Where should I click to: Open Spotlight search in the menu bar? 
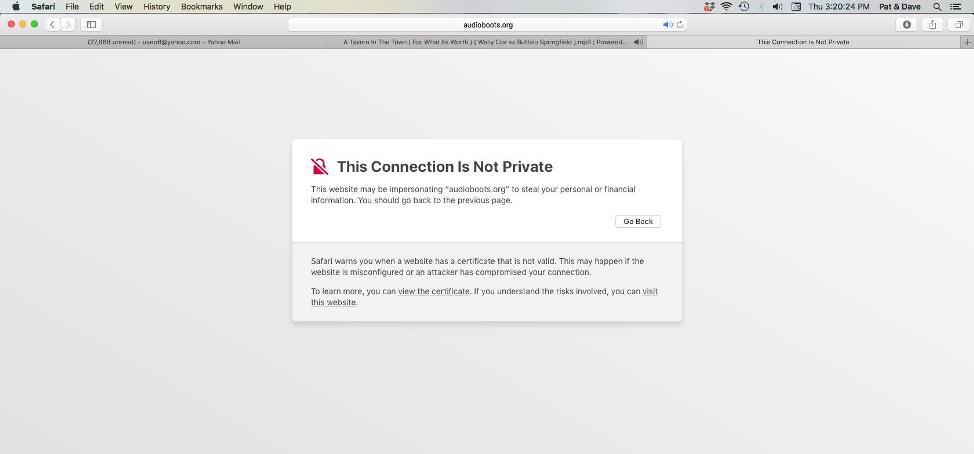tap(937, 7)
